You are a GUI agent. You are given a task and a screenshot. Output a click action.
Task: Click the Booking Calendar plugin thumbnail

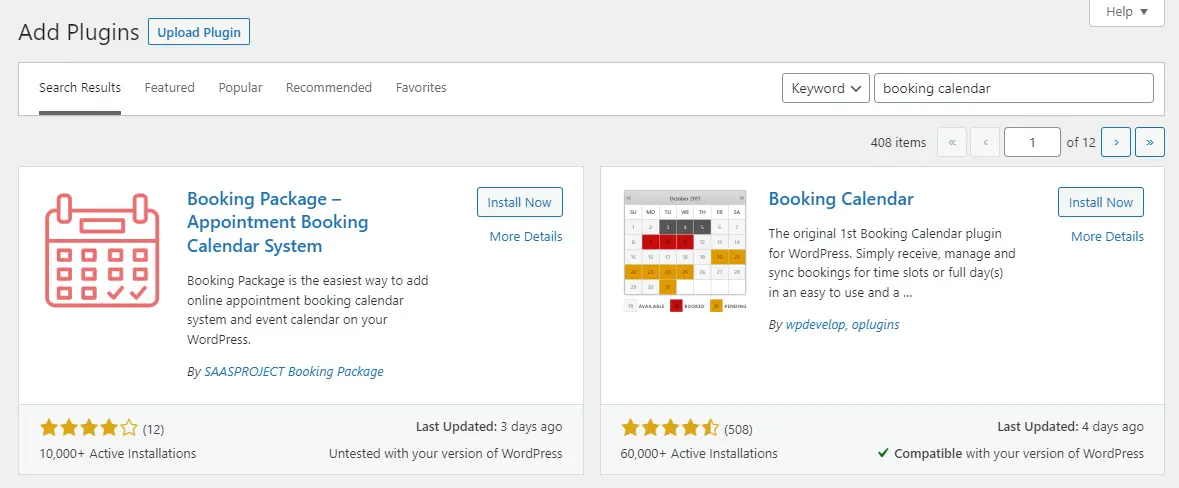click(685, 252)
